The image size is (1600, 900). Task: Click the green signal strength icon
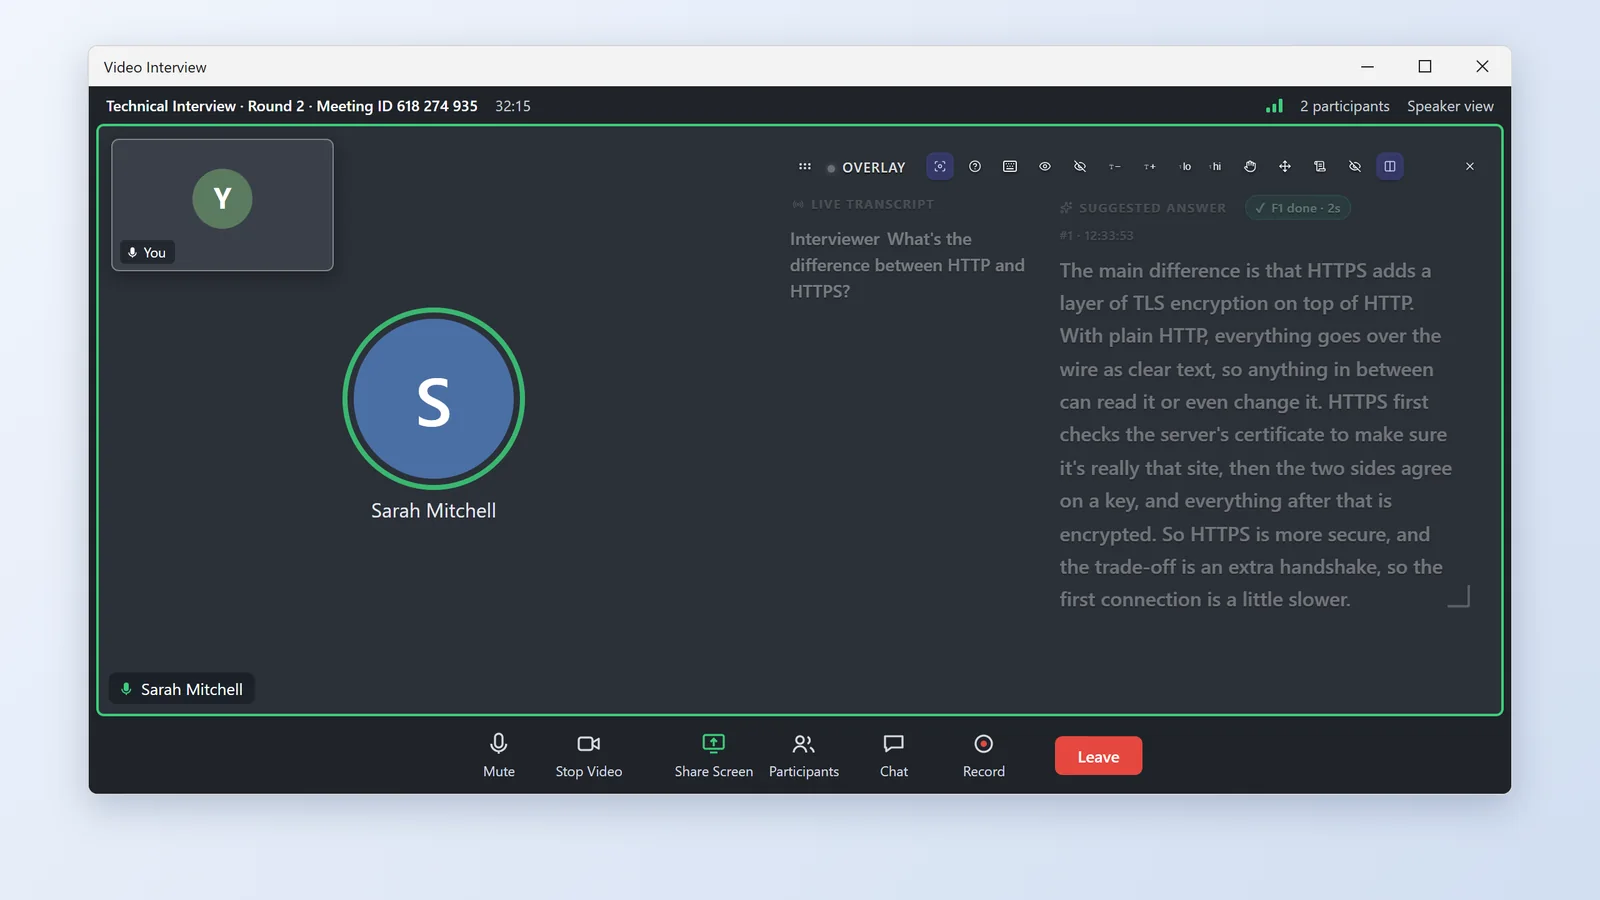tap(1275, 106)
